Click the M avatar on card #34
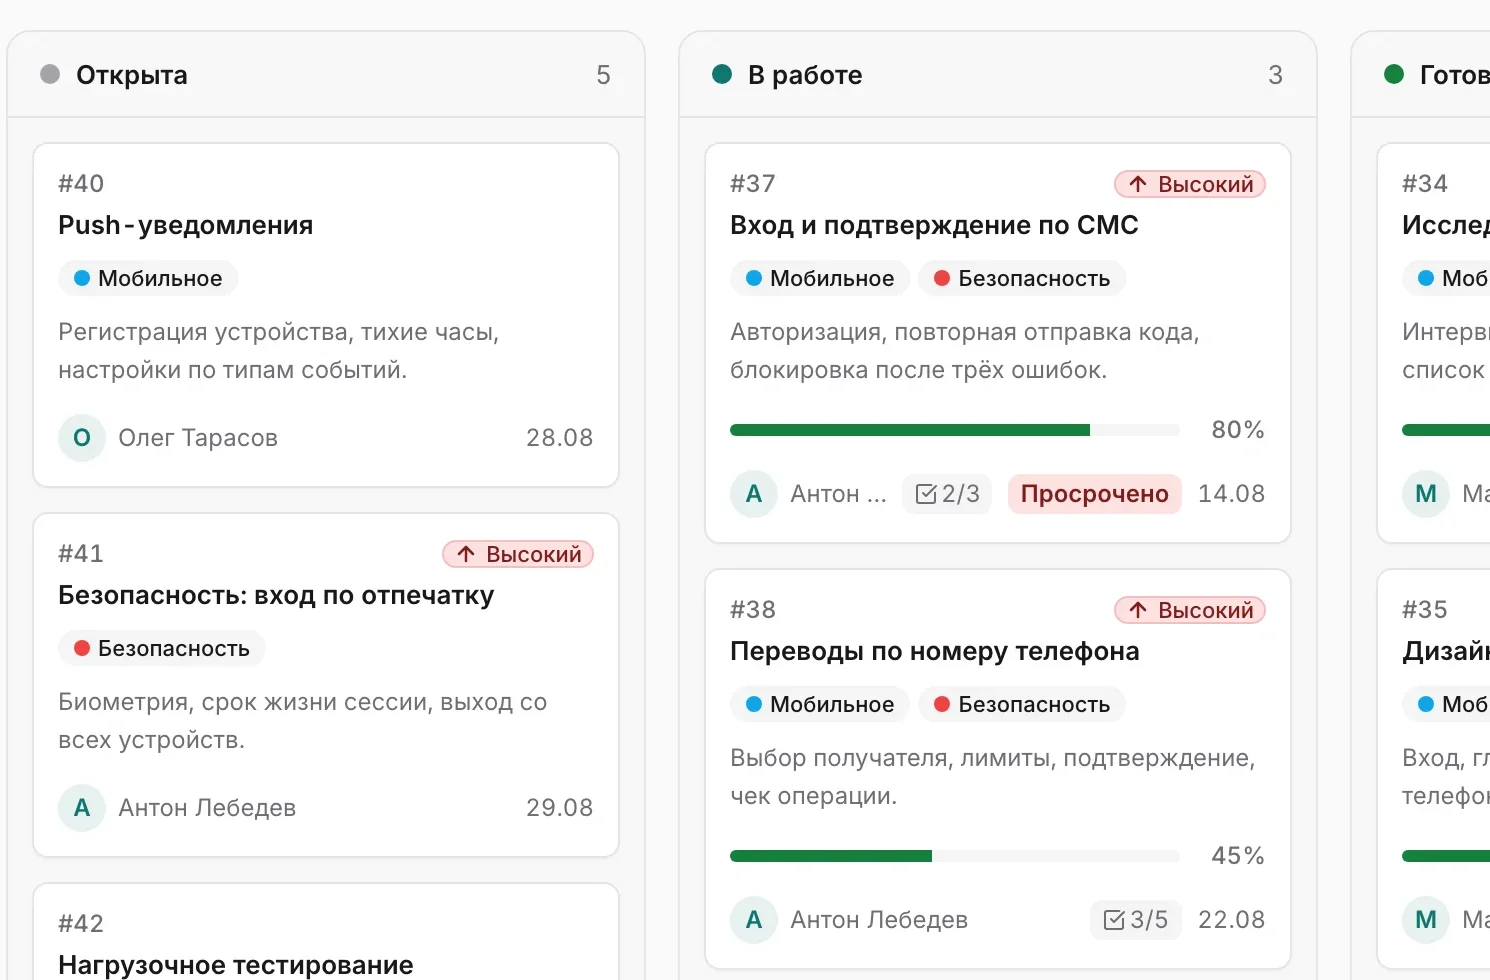The width and height of the screenshot is (1490, 980). 1426,494
